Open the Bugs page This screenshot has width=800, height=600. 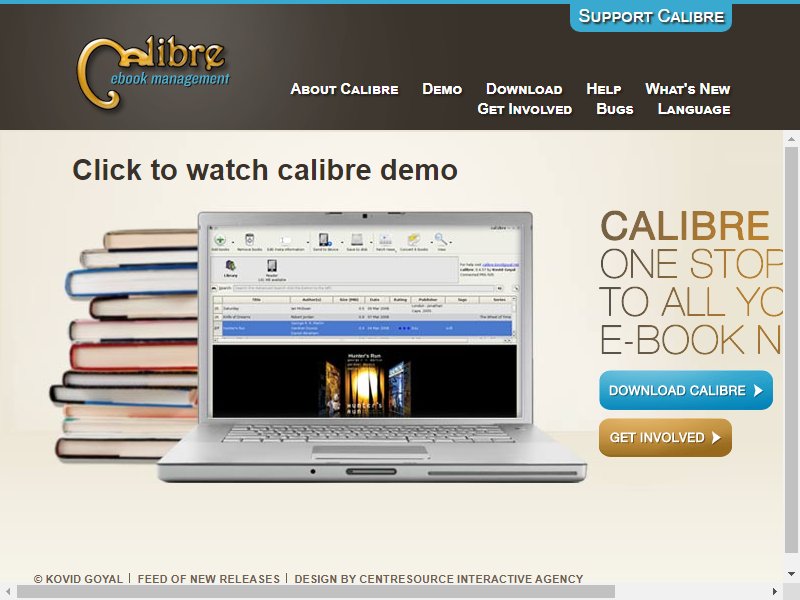615,109
